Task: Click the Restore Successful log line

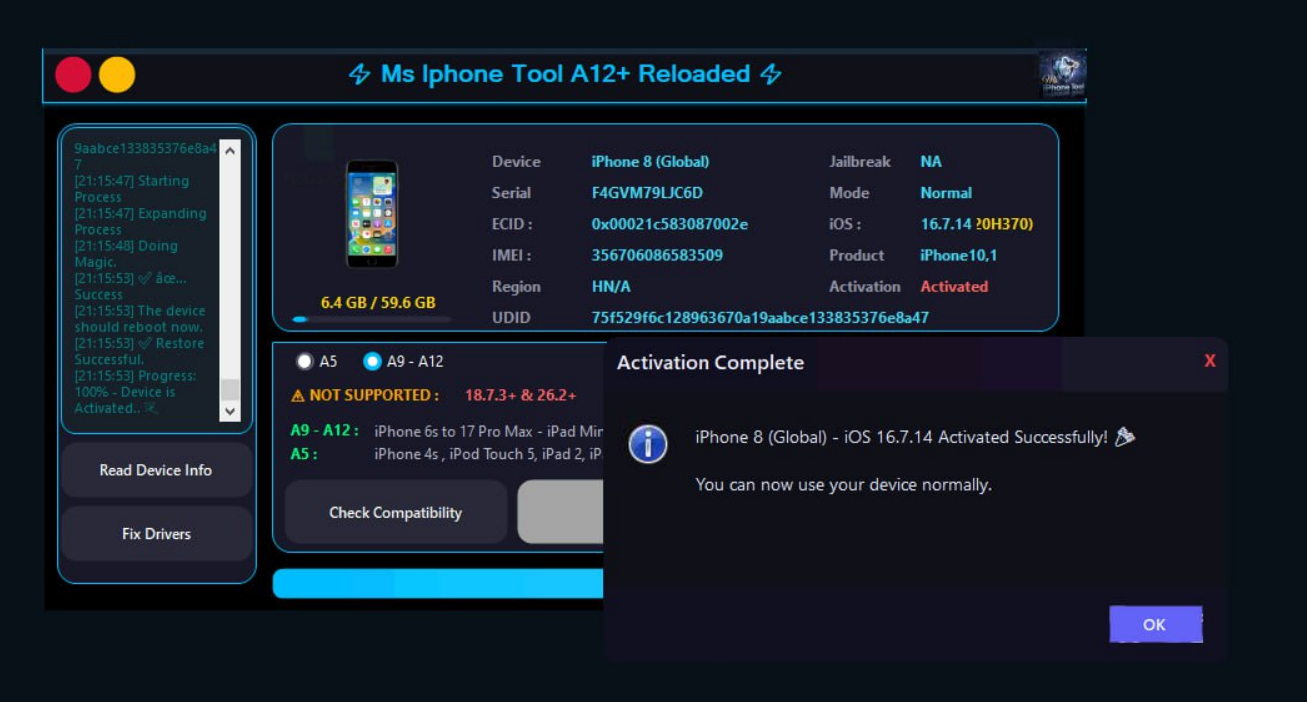Action: pyautogui.click(x=139, y=351)
